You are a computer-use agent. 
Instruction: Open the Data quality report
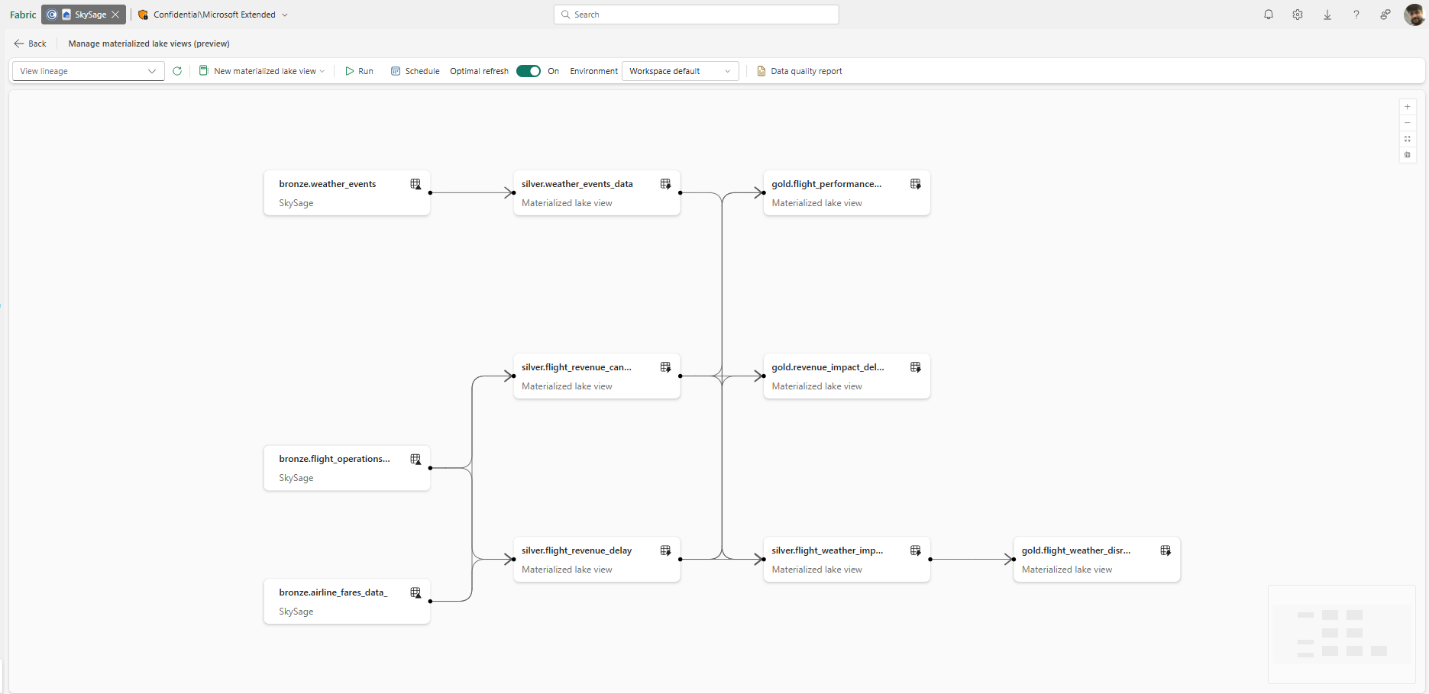point(799,71)
